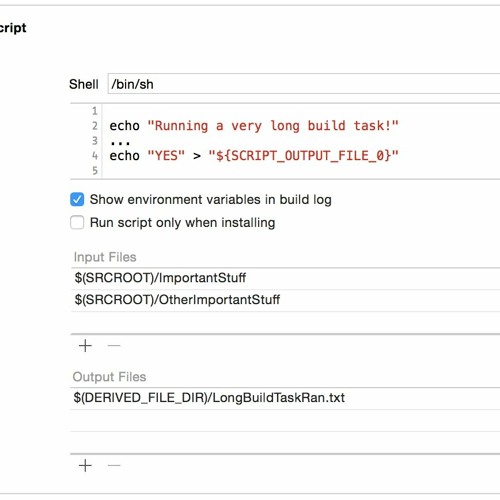Click the Output Files section label
Image resolution: width=500 pixels, height=500 pixels.
pos(109,377)
